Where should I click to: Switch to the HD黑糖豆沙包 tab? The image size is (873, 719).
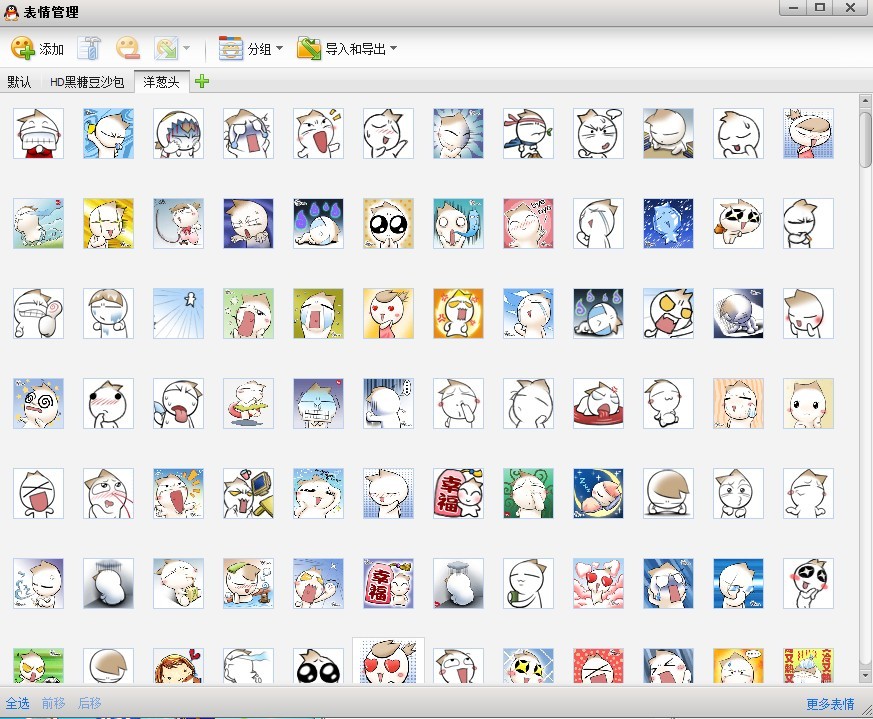pyautogui.click(x=87, y=81)
